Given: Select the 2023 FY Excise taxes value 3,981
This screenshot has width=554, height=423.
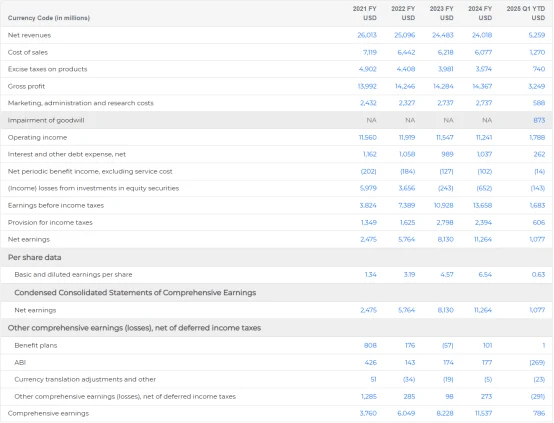Looking at the screenshot, I should [446, 69].
